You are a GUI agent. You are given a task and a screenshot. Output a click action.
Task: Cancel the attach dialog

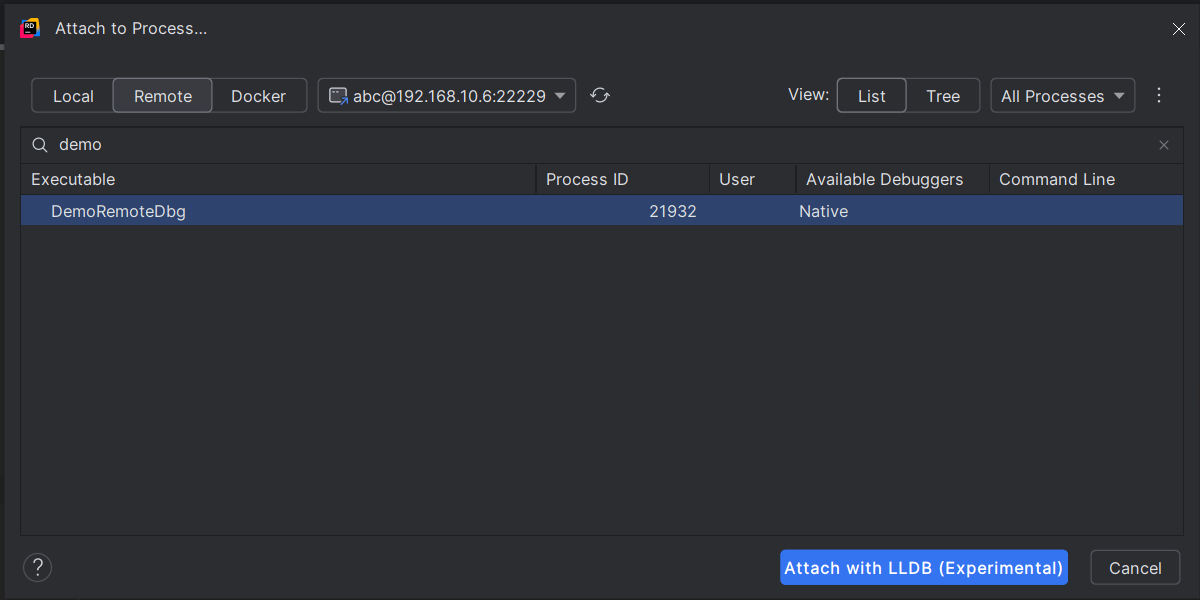(1135, 567)
